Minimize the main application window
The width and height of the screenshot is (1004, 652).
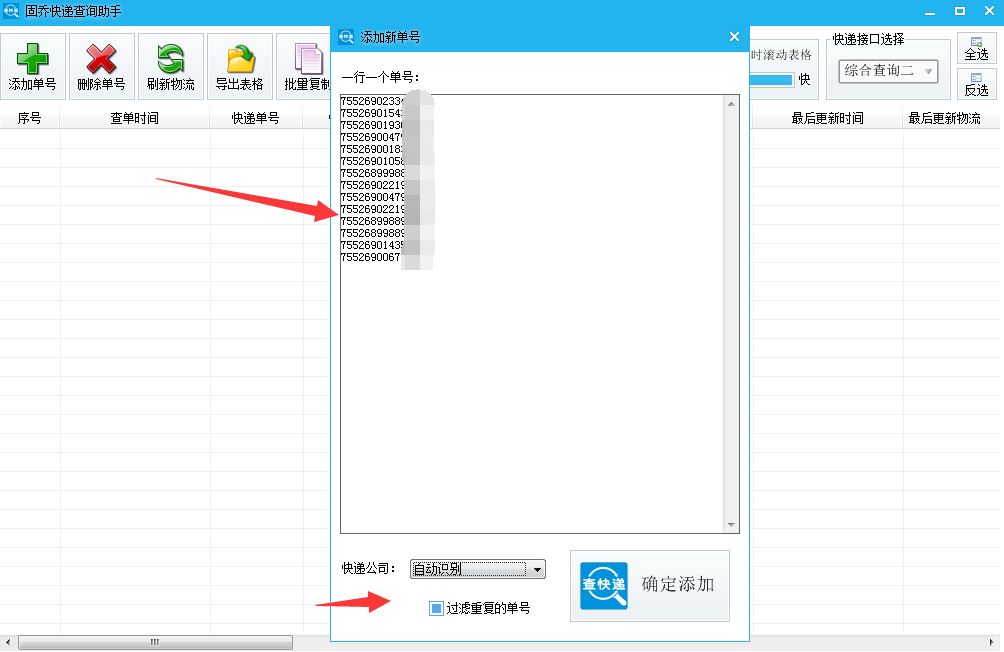930,12
